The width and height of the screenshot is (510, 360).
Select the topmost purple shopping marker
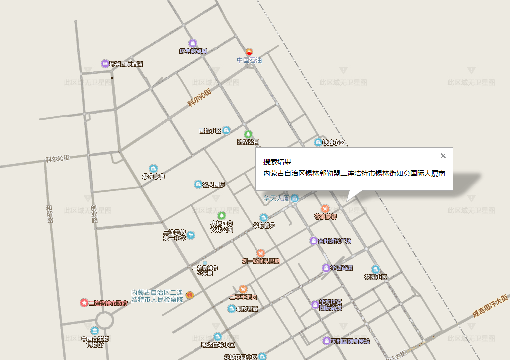(193, 43)
